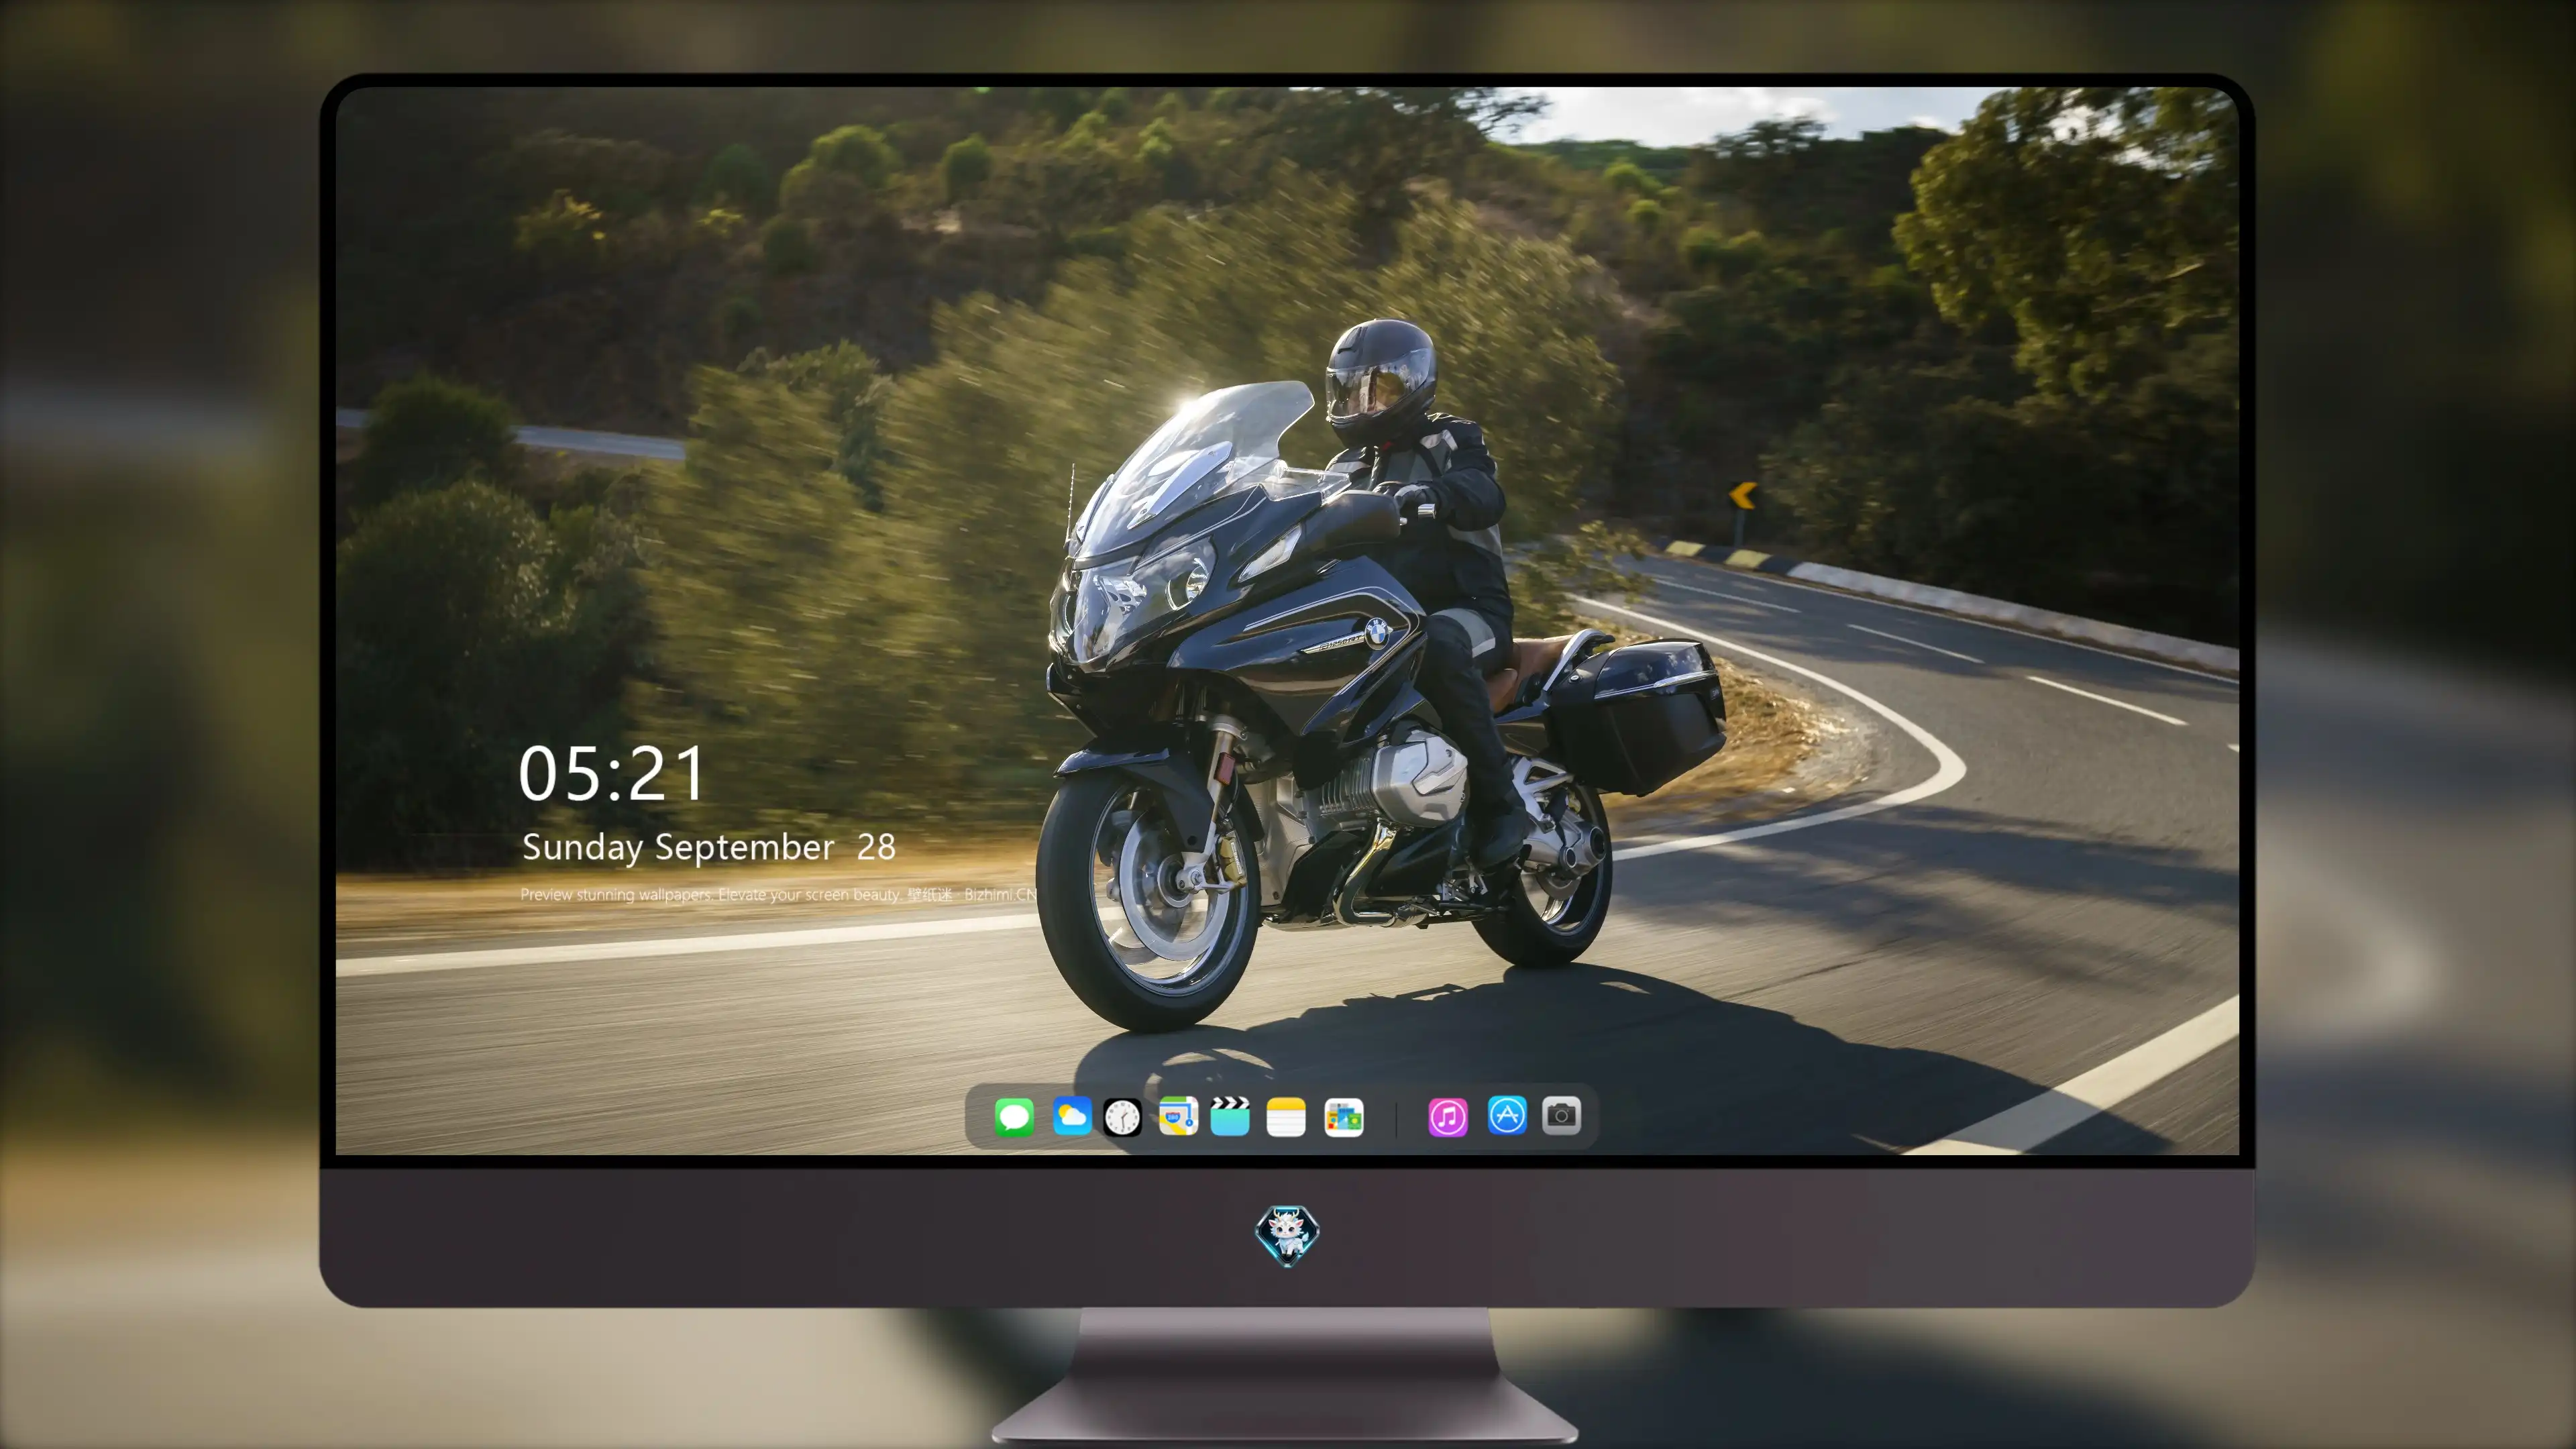
Task: Open the blue App Store icon
Action: pyautogui.click(x=1507, y=1116)
